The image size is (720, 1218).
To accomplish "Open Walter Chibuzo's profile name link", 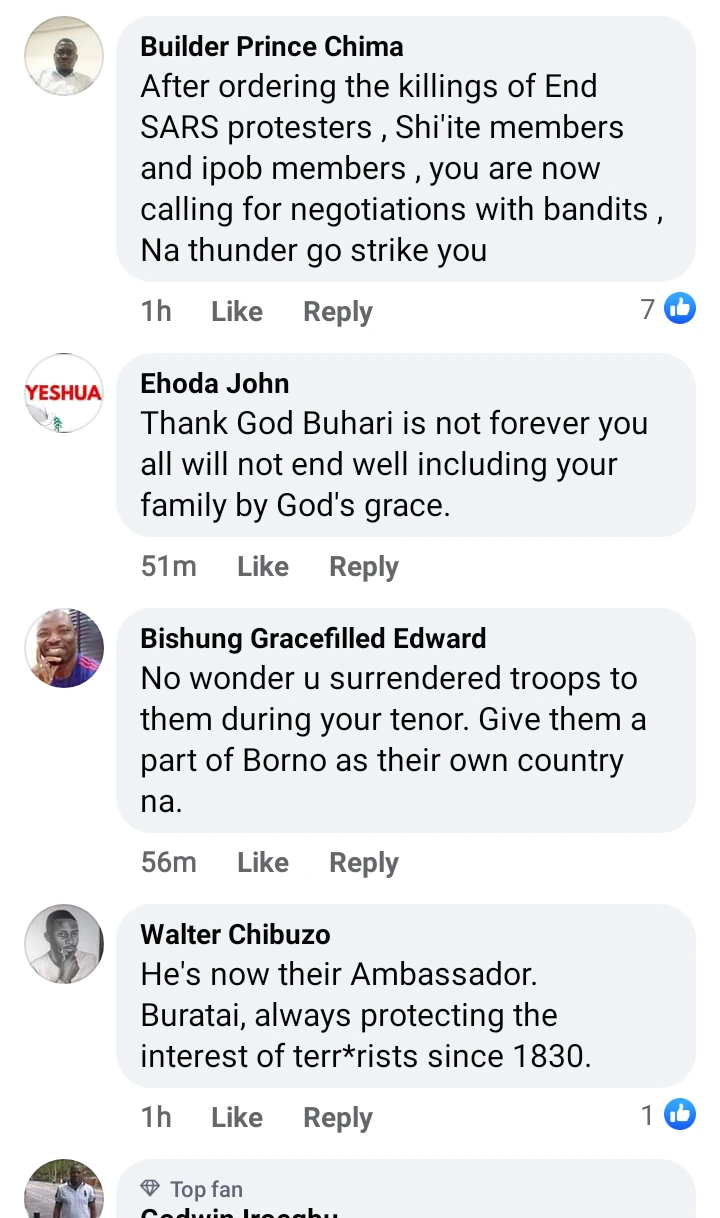I will (x=235, y=935).
